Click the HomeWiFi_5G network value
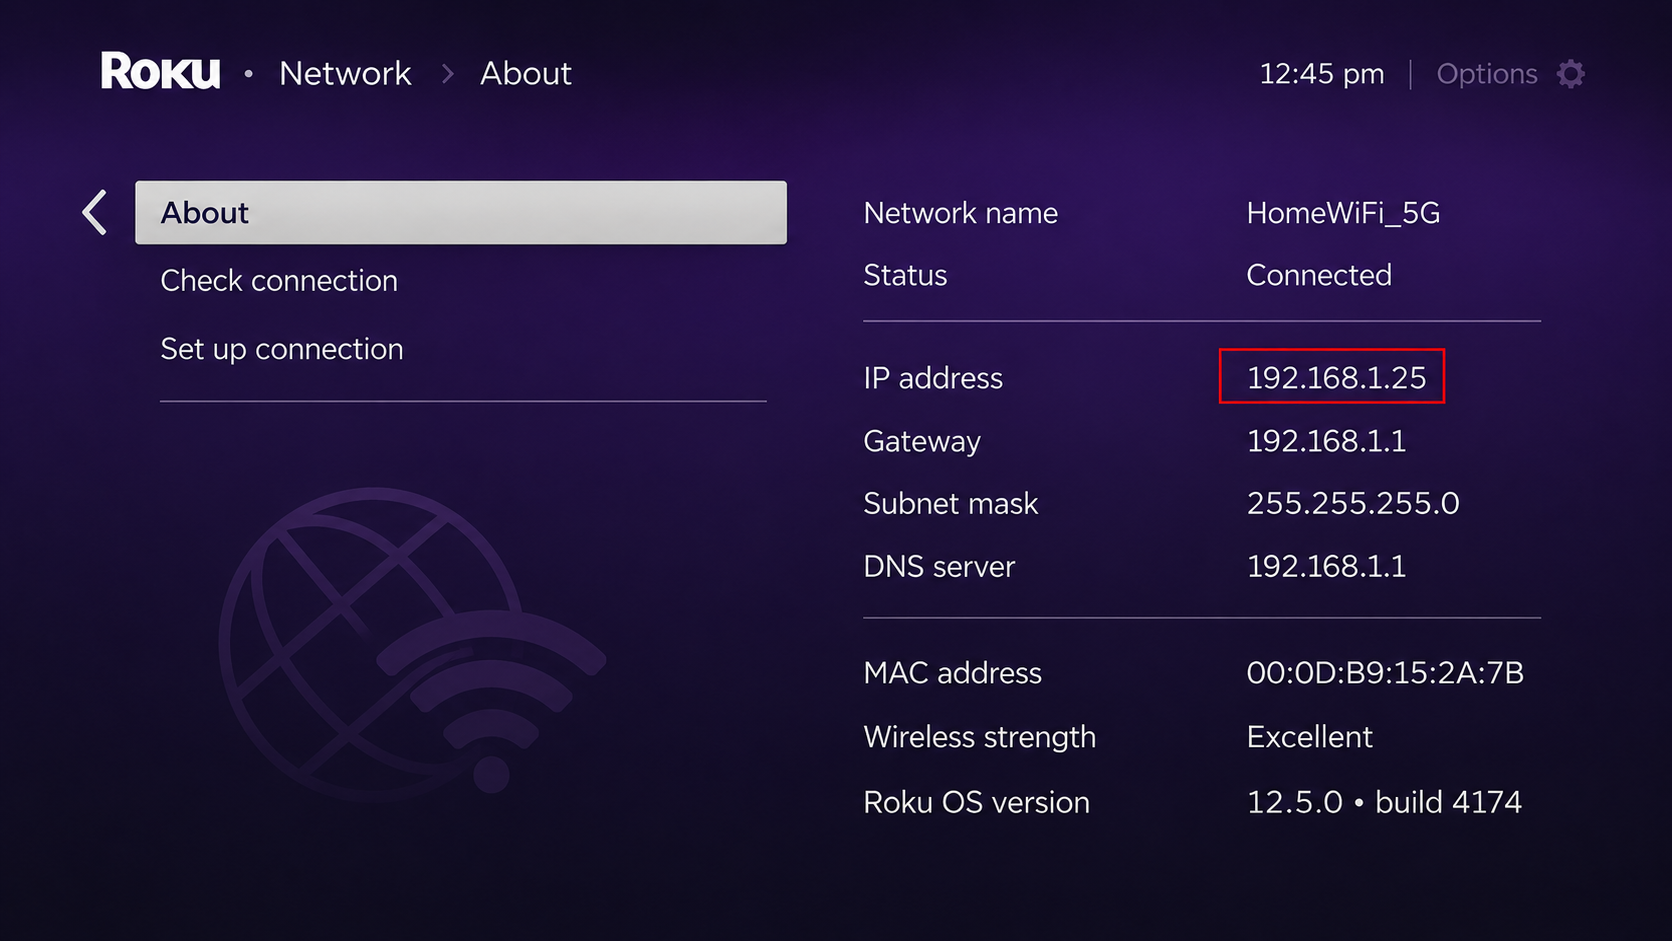This screenshot has height=941, width=1672. point(1343,213)
